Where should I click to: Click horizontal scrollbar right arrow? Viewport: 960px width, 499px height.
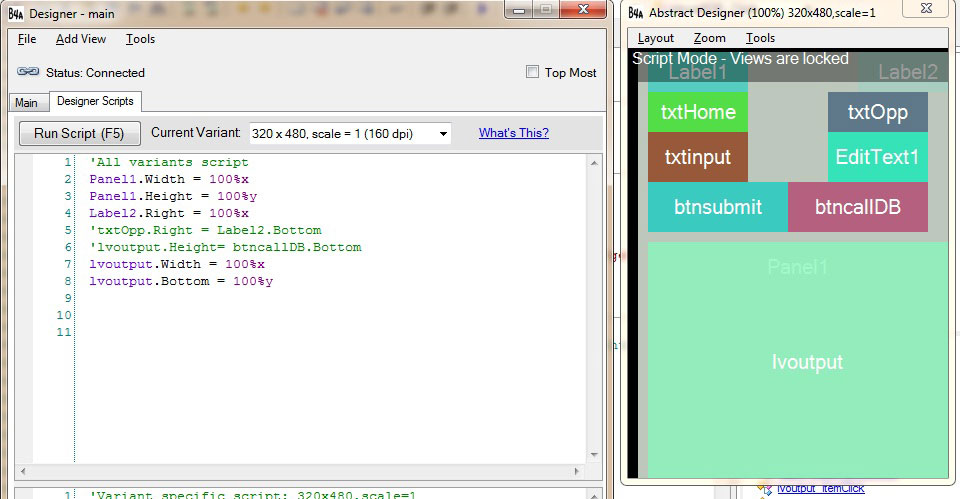(x=576, y=471)
